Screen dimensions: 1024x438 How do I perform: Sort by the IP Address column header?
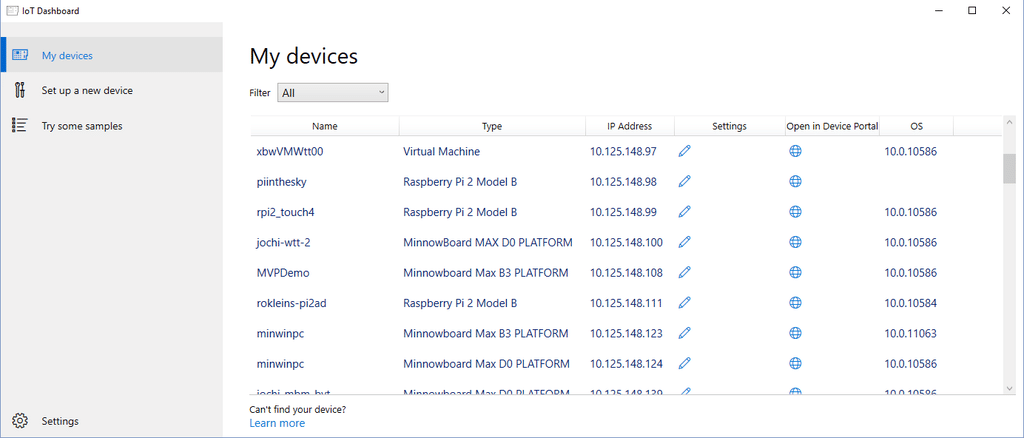point(629,127)
